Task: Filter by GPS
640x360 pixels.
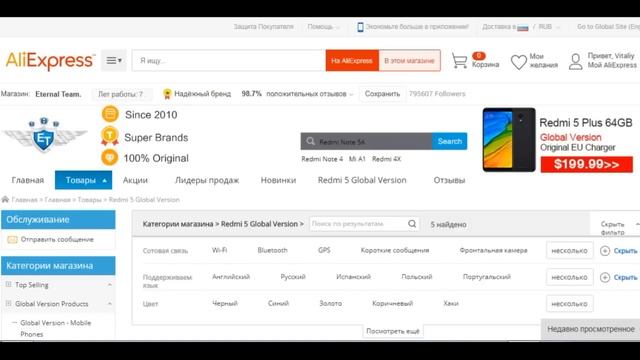Action: click(x=324, y=250)
